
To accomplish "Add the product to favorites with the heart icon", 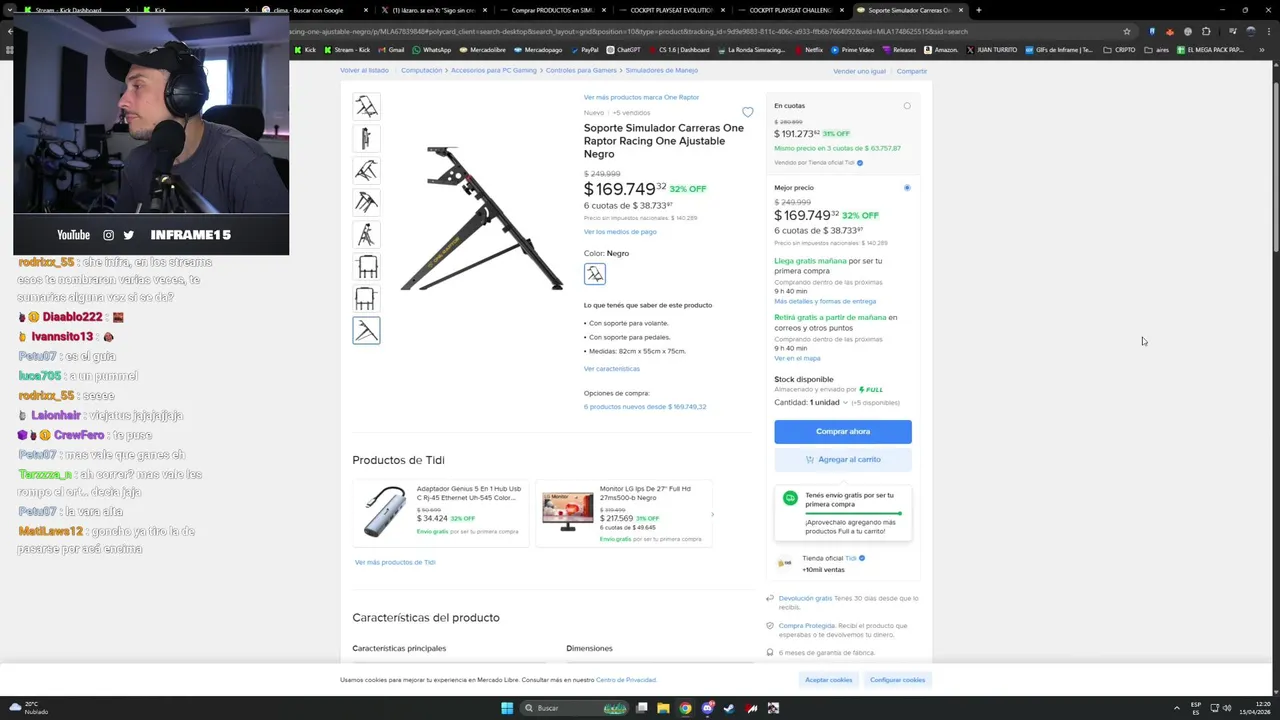I will click(x=747, y=112).
